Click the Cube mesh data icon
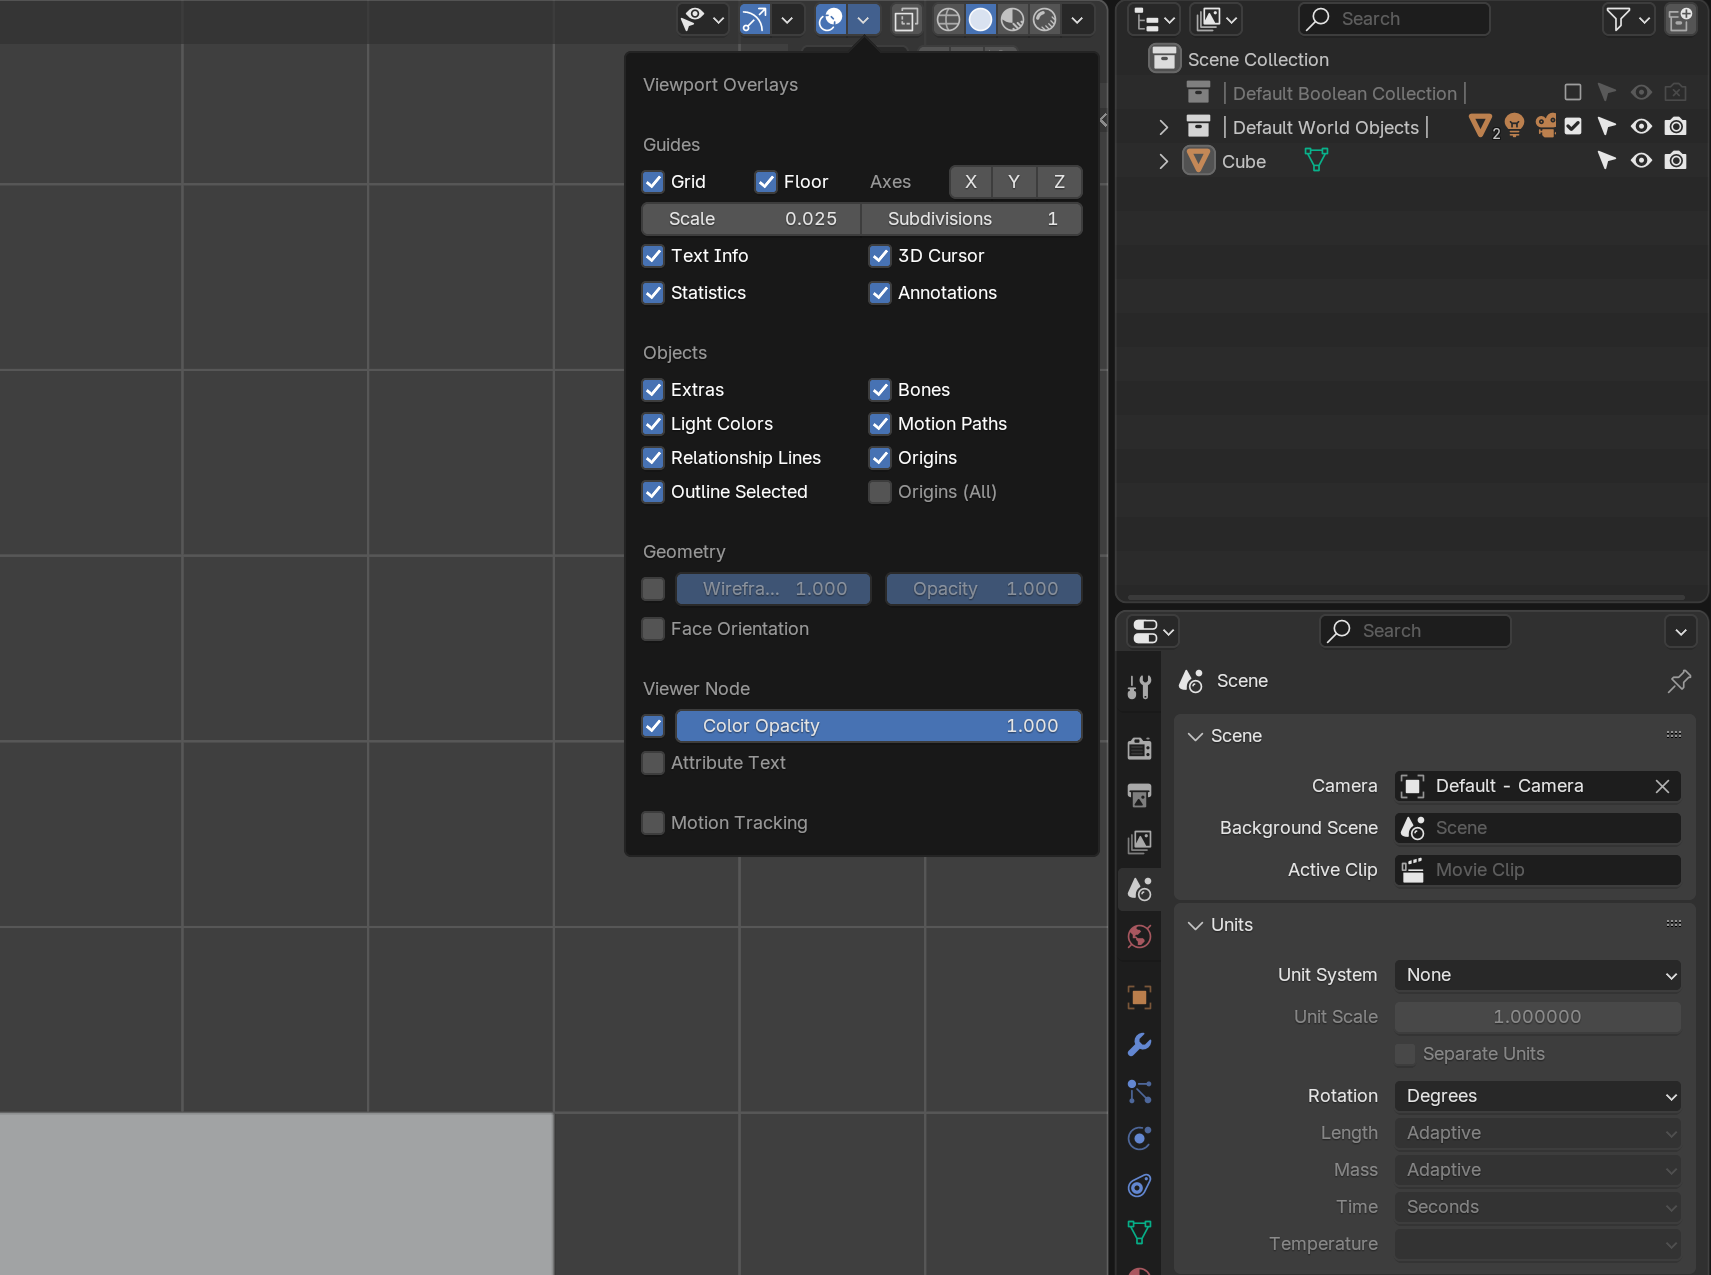This screenshot has height=1275, width=1711. 1316,160
